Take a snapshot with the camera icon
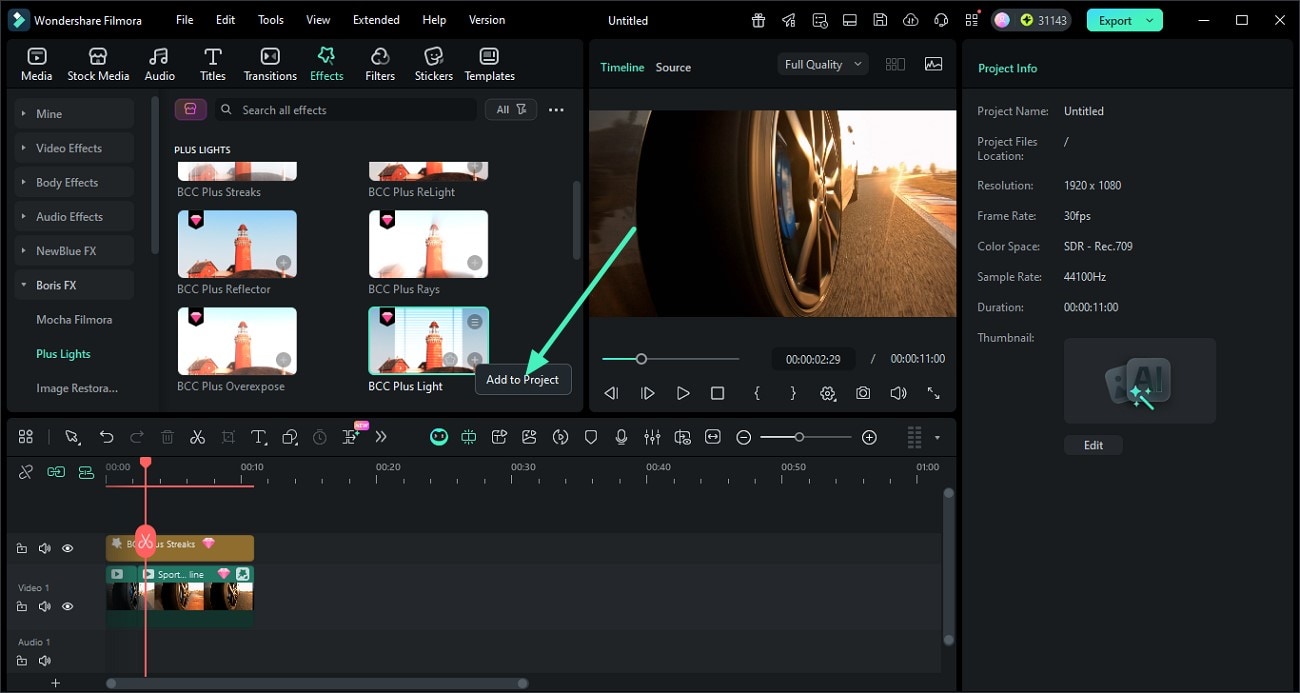1300x693 pixels. [863, 394]
